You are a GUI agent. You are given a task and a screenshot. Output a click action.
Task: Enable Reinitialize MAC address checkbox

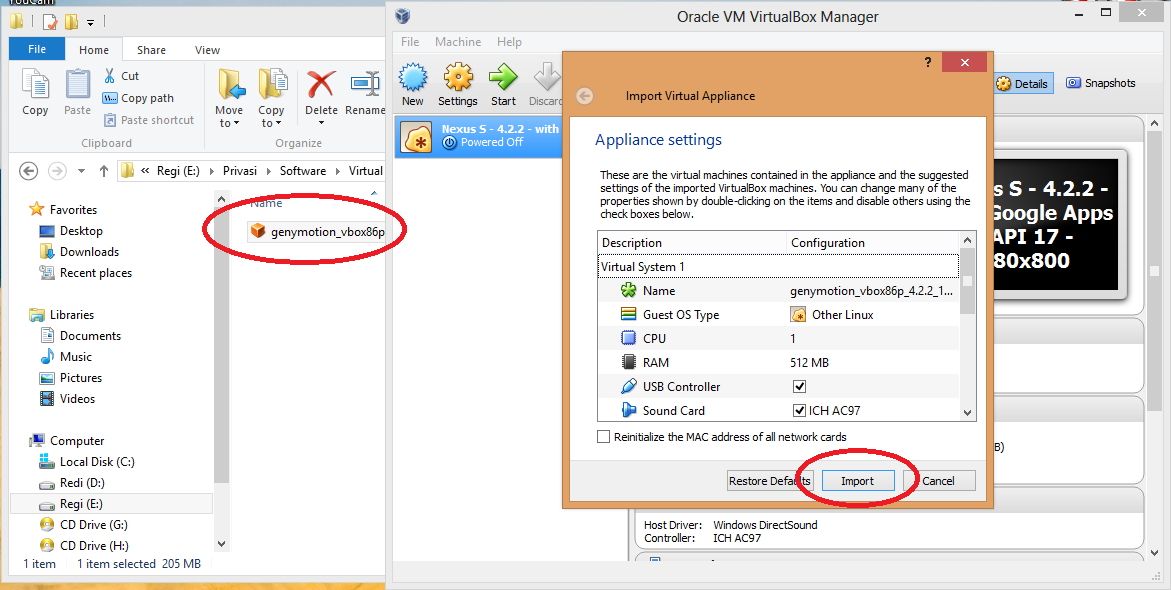coord(603,437)
